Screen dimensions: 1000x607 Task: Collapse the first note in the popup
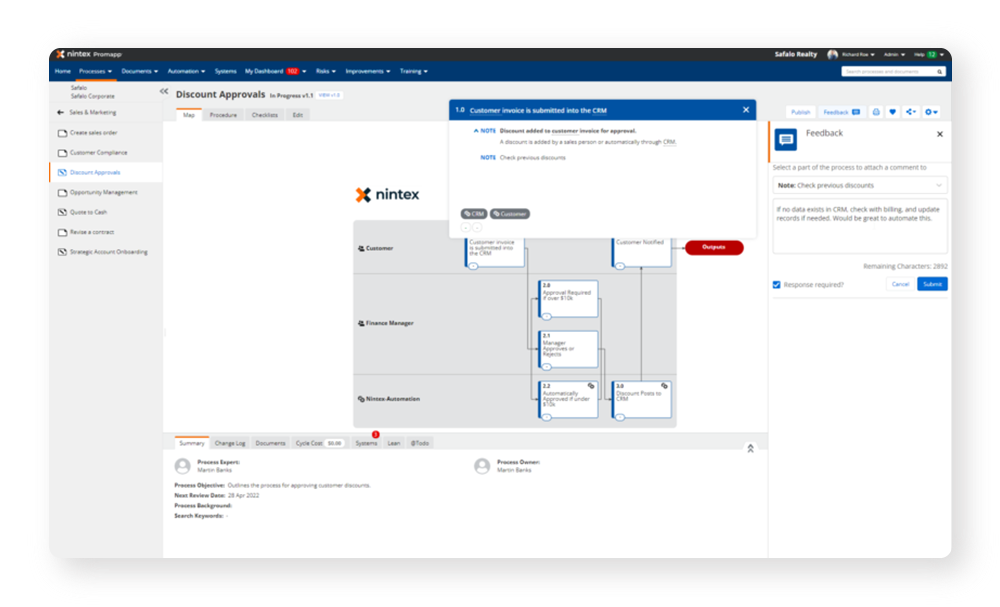476,131
